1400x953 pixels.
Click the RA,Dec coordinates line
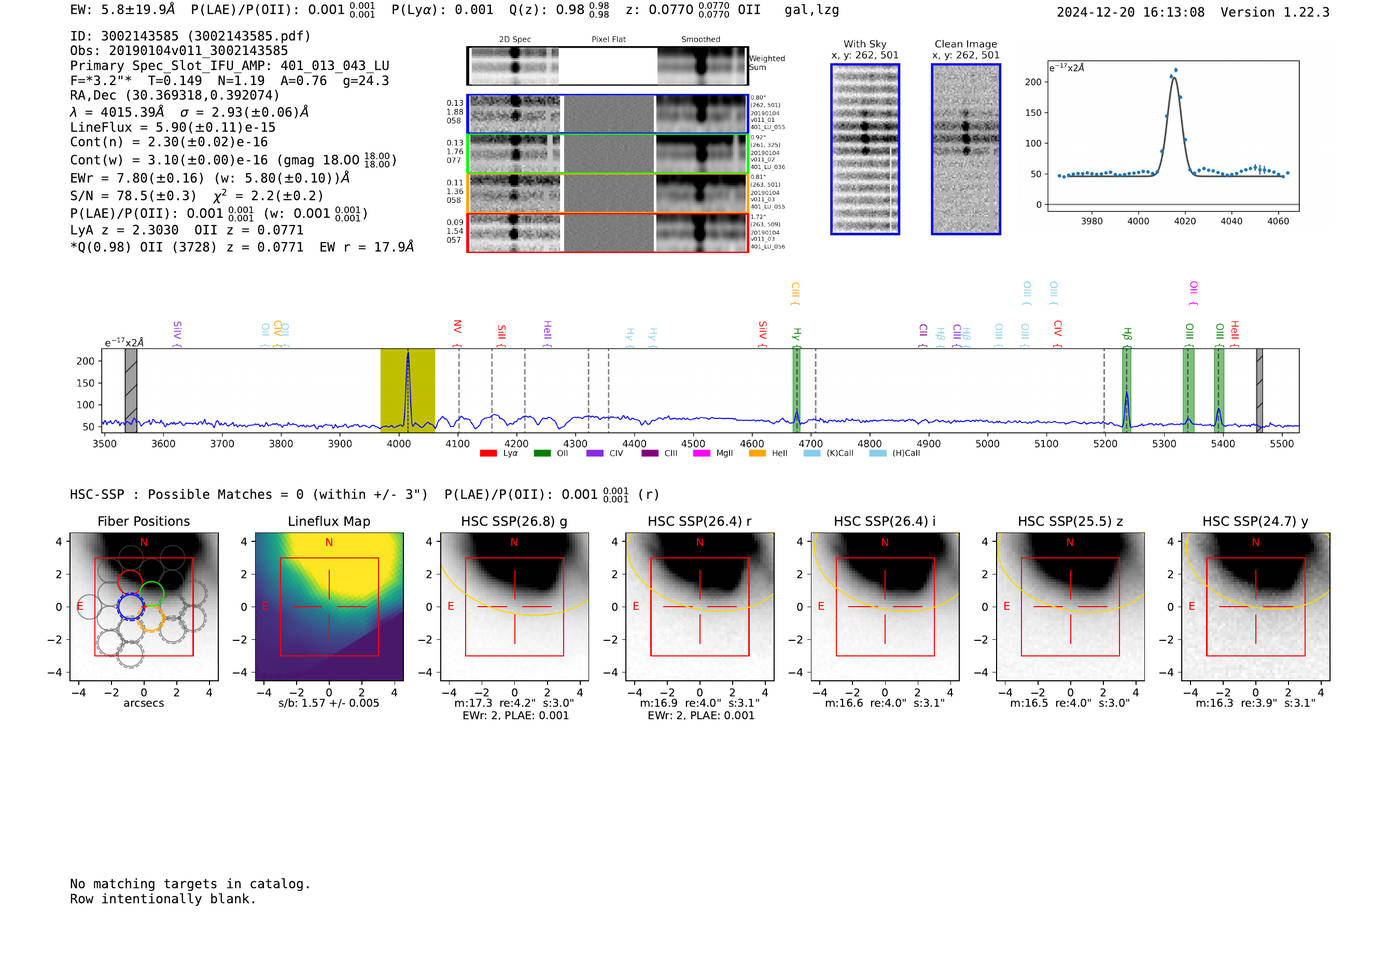point(175,96)
